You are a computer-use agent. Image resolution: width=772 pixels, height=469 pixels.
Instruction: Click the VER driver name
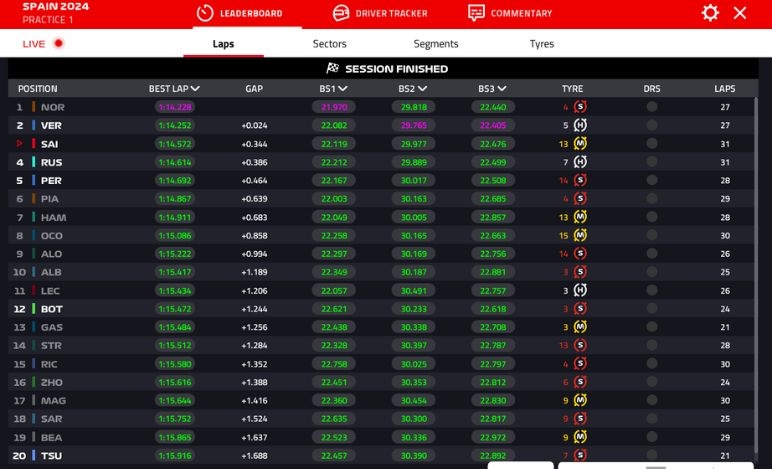(52, 126)
